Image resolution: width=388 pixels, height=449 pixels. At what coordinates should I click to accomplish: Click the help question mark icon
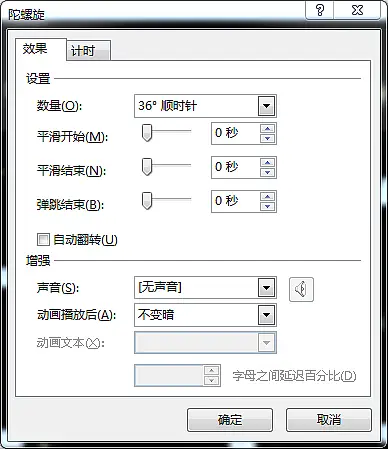(x=320, y=10)
